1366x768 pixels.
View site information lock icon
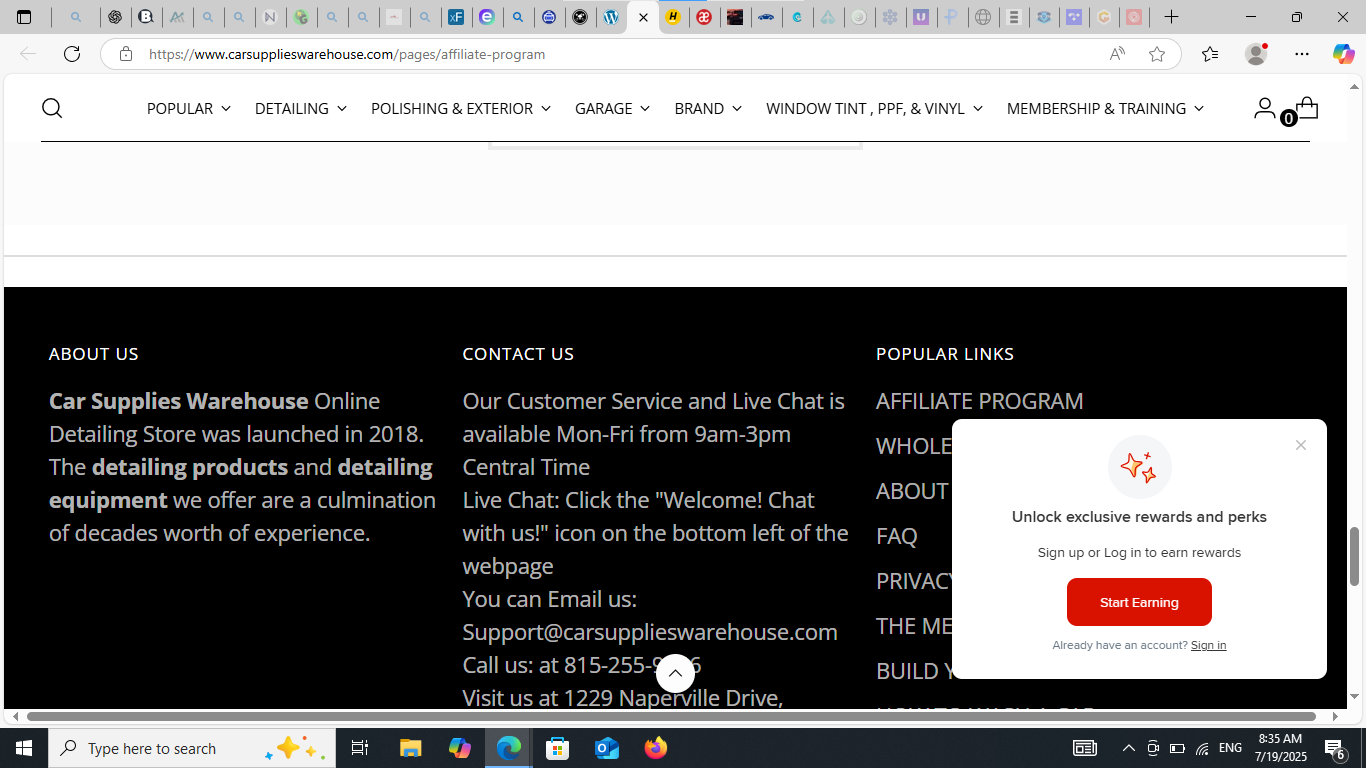[126, 54]
